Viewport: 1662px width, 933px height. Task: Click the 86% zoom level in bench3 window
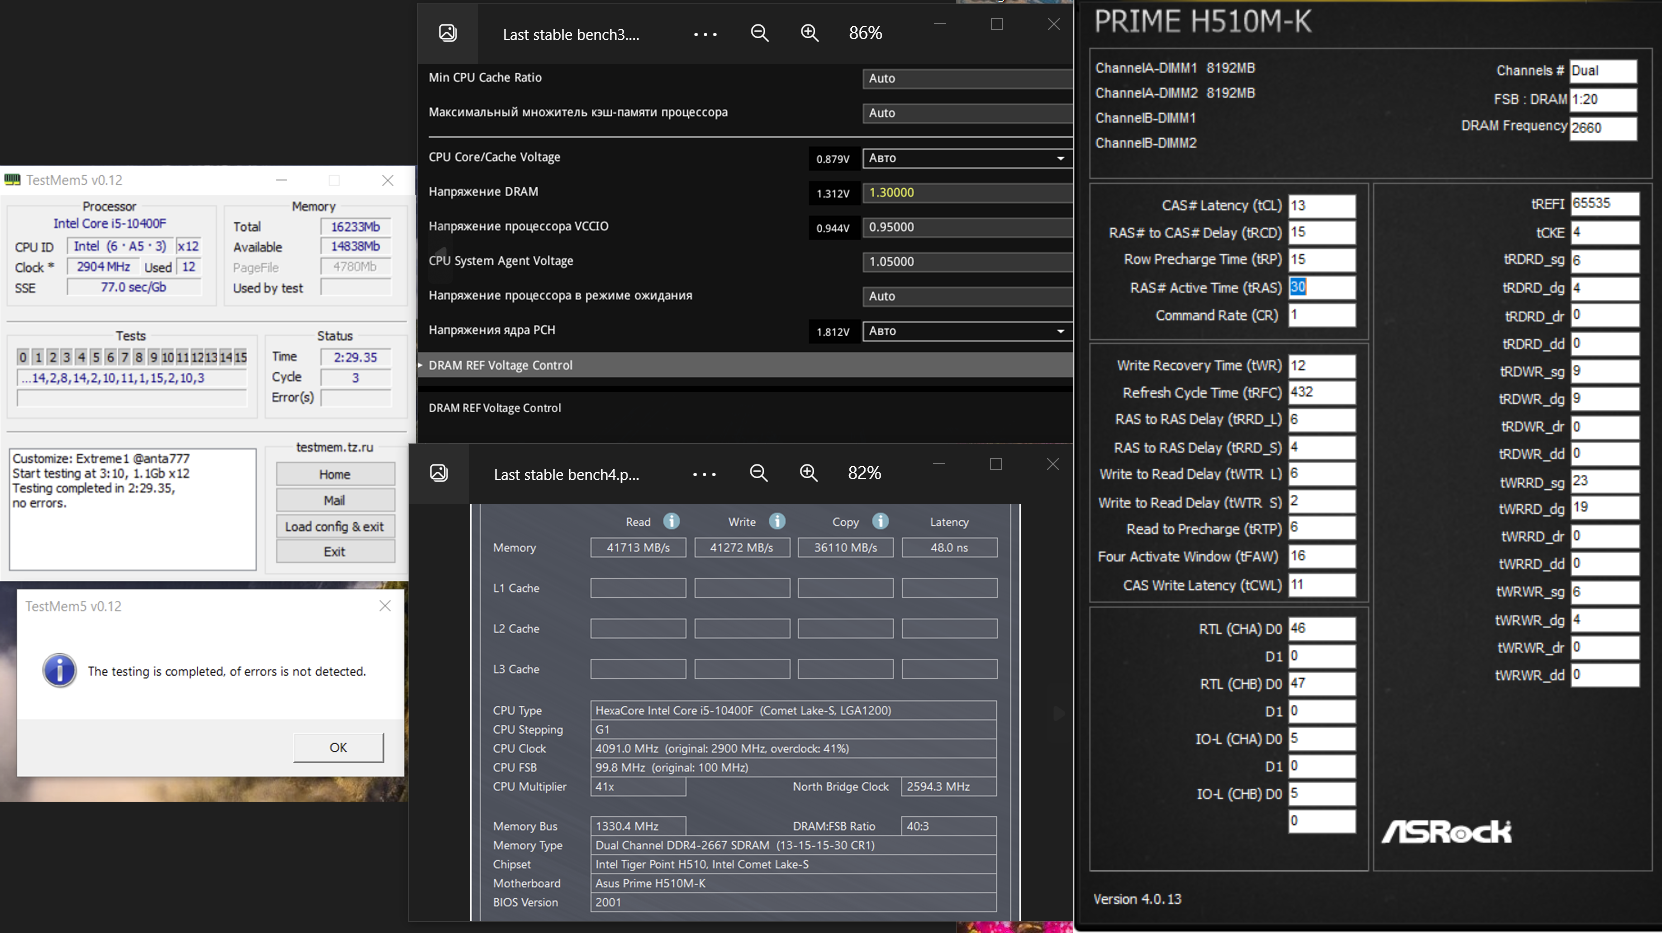866,33
